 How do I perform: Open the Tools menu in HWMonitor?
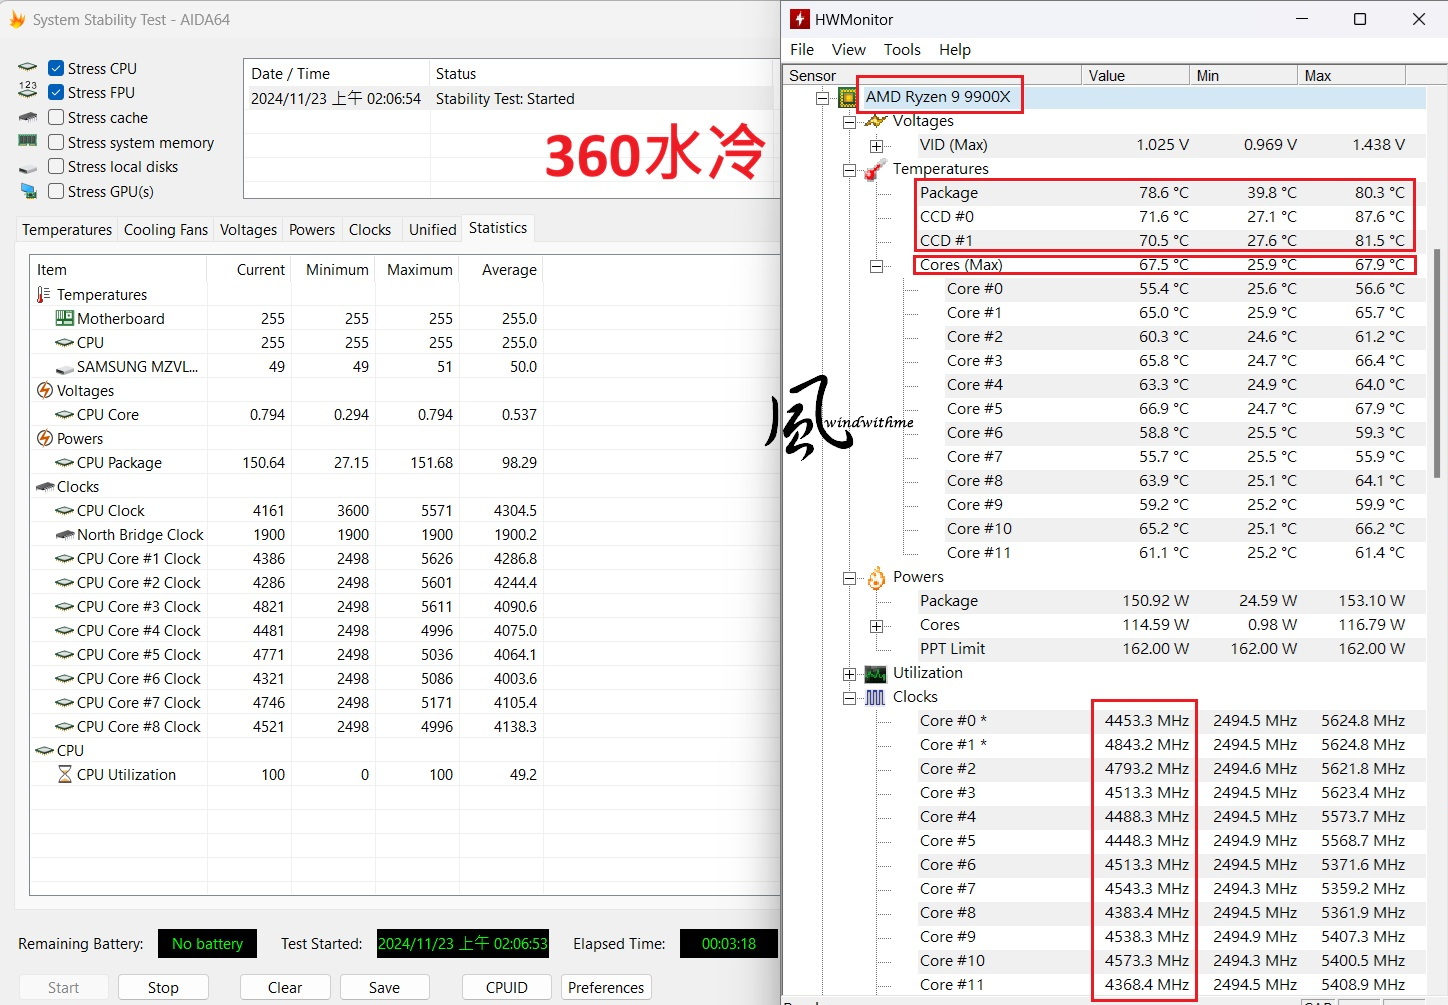coord(901,50)
